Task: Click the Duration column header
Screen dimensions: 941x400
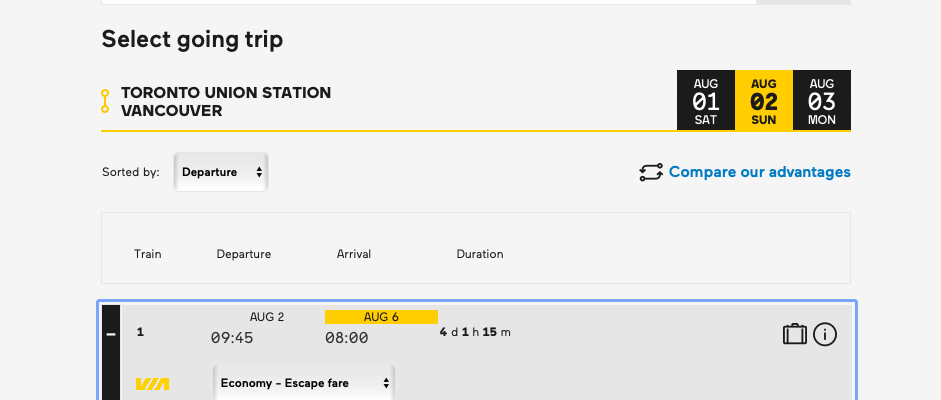Action: coord(480,254)
